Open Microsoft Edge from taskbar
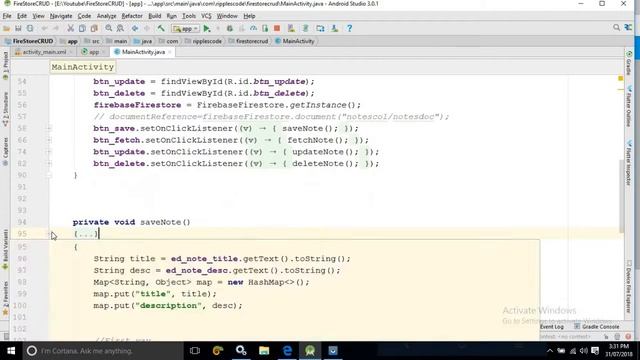Viewport: 640px width, 360px height. coord(287,351)
